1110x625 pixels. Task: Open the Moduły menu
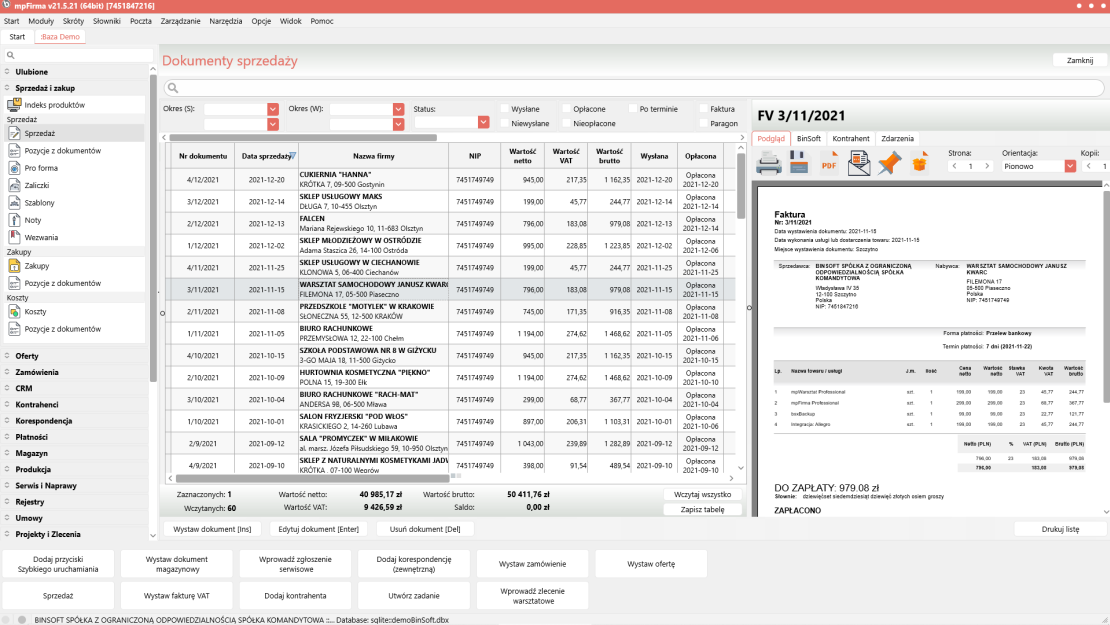pyautogui.click(x=41, y=21)
